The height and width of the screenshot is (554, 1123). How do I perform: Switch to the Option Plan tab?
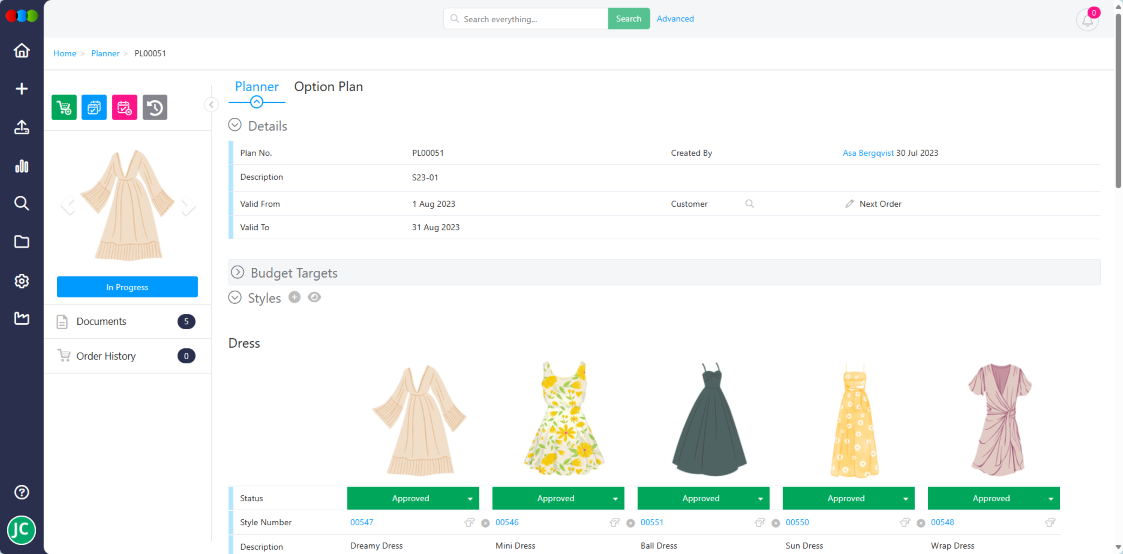coord(328,87)
